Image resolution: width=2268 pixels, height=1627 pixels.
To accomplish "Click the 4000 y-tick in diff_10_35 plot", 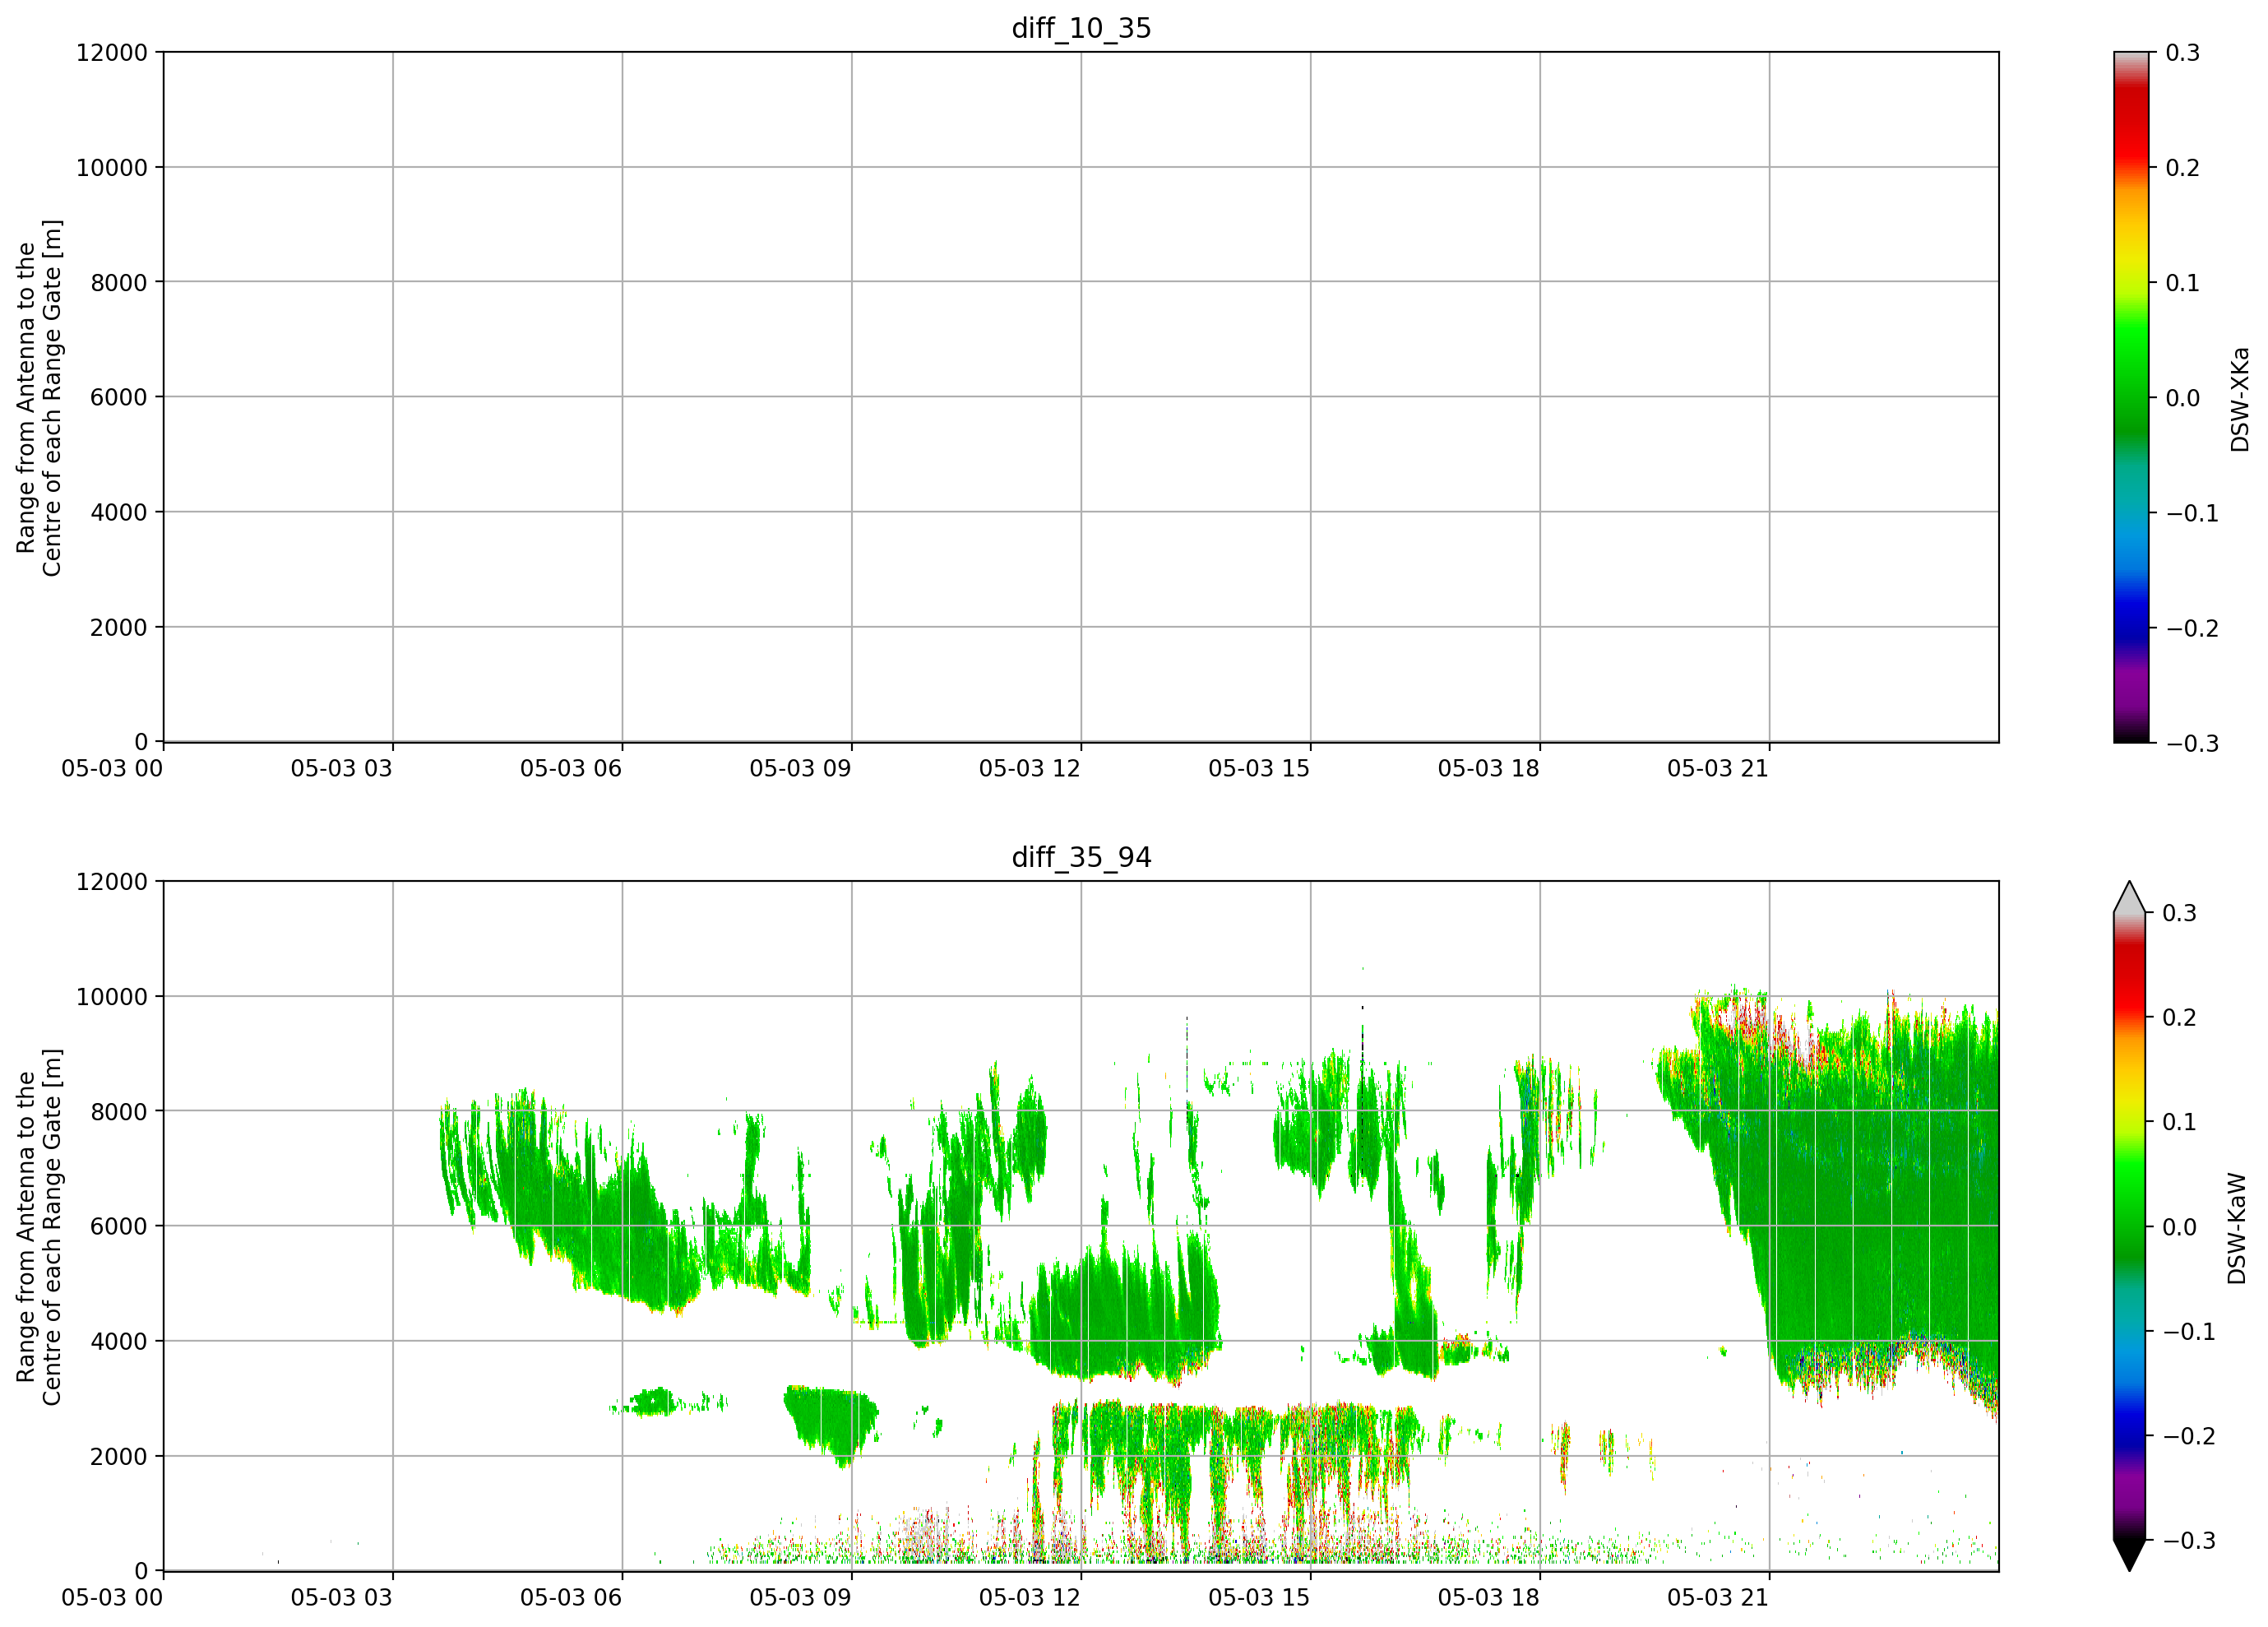I will point(119,512).
